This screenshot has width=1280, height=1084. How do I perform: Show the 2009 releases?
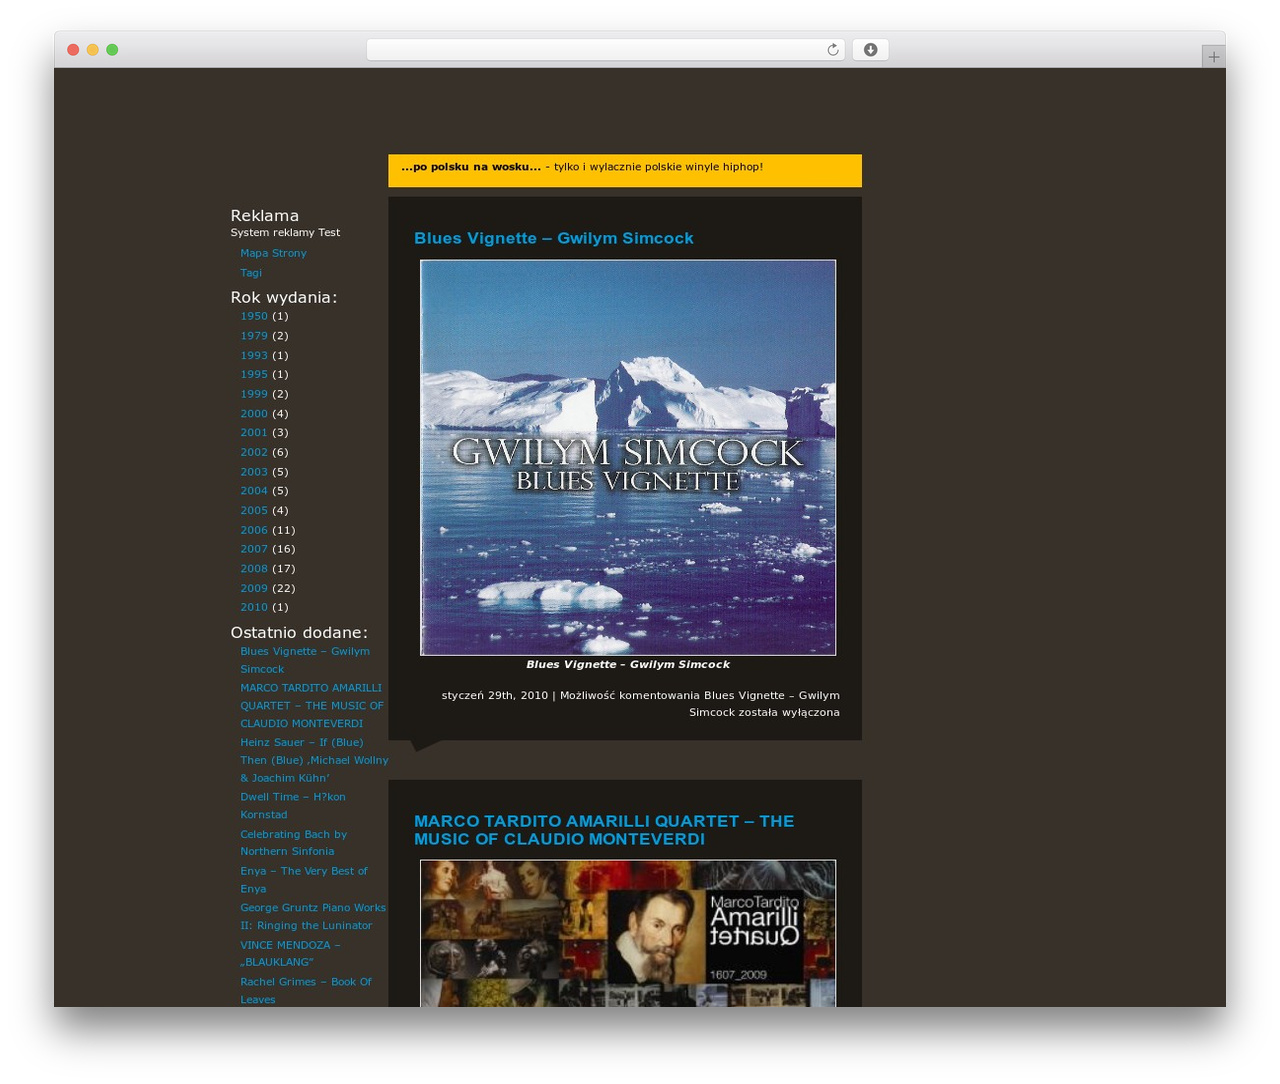[254, 588]
